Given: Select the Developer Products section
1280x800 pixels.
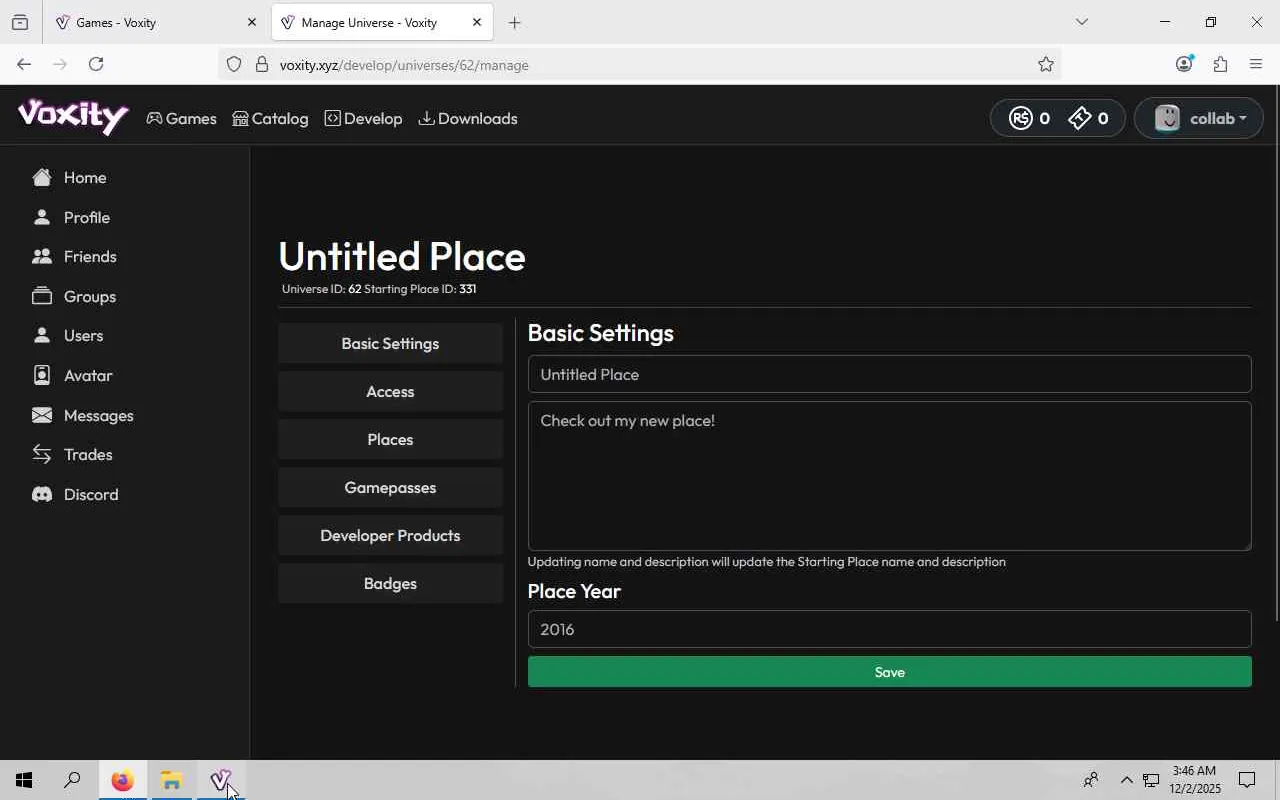Looking at the screenshot, I should click(x=390, y=536).
